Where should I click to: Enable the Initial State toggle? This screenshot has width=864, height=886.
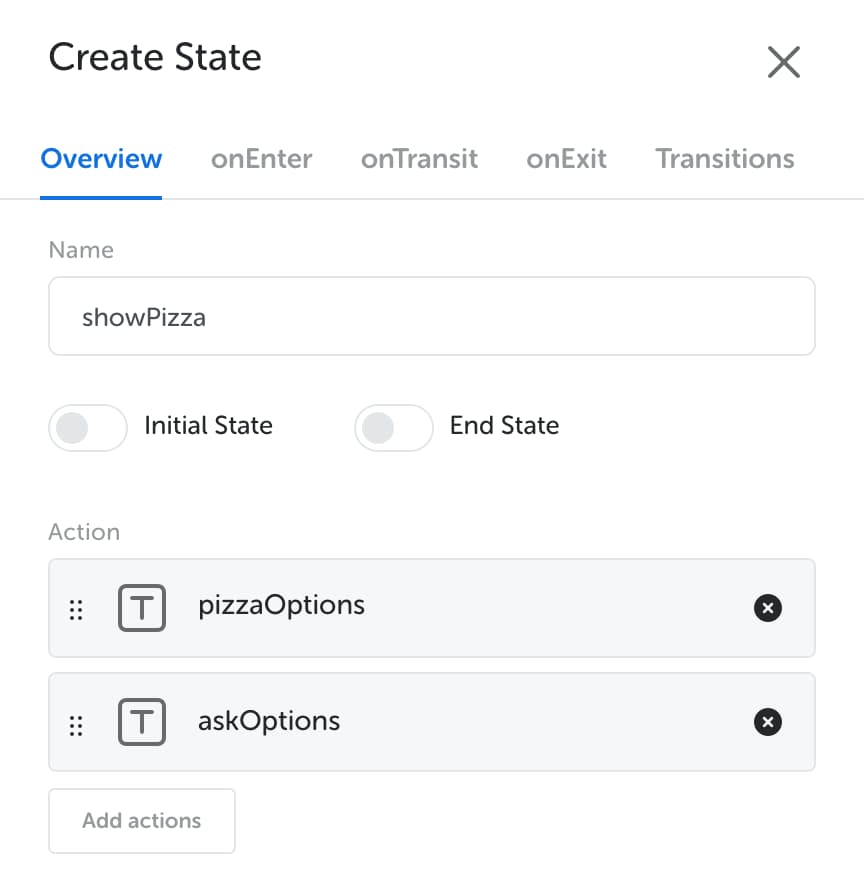click(88, 428)
